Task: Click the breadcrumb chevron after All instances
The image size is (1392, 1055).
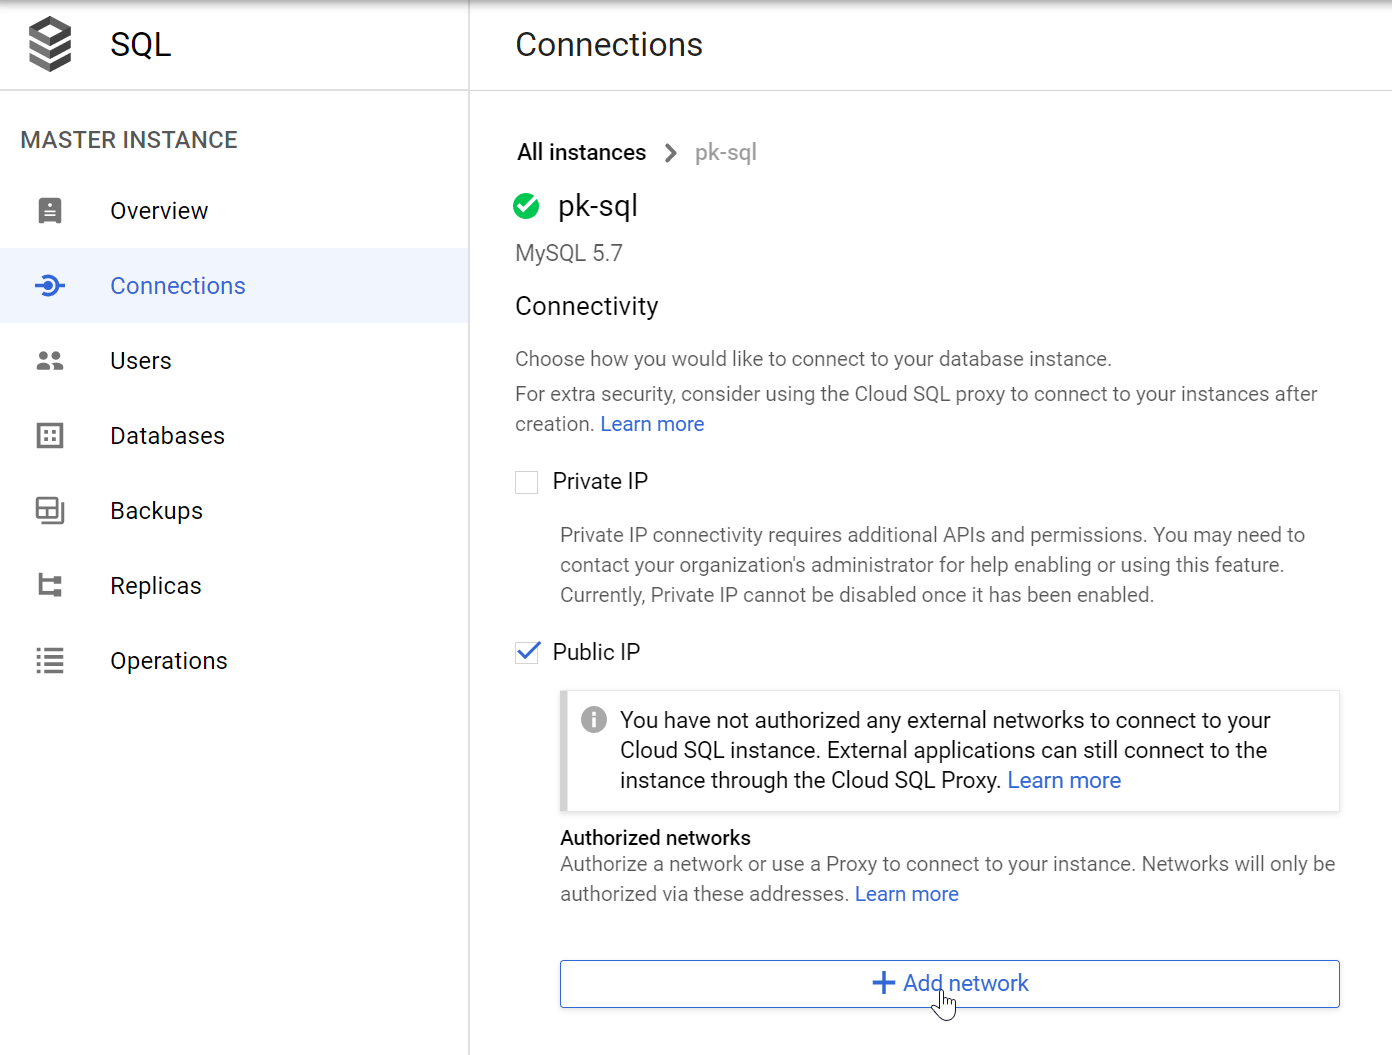Action: pyautogui.click(x=671, y=153)
